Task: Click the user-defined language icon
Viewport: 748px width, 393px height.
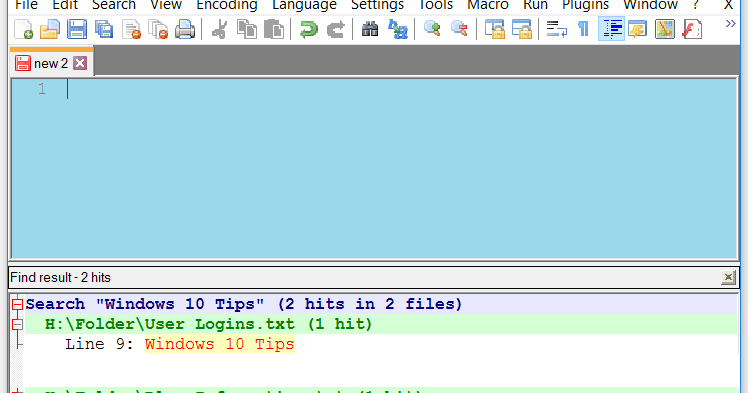Action: coord(638,30)
